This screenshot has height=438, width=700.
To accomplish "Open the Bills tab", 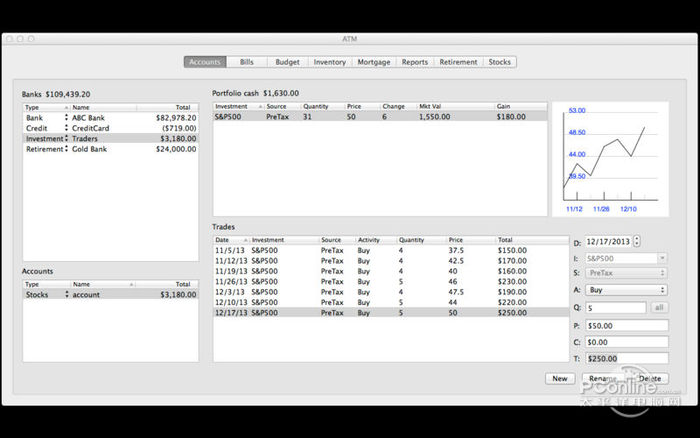I will coord(246,62).
